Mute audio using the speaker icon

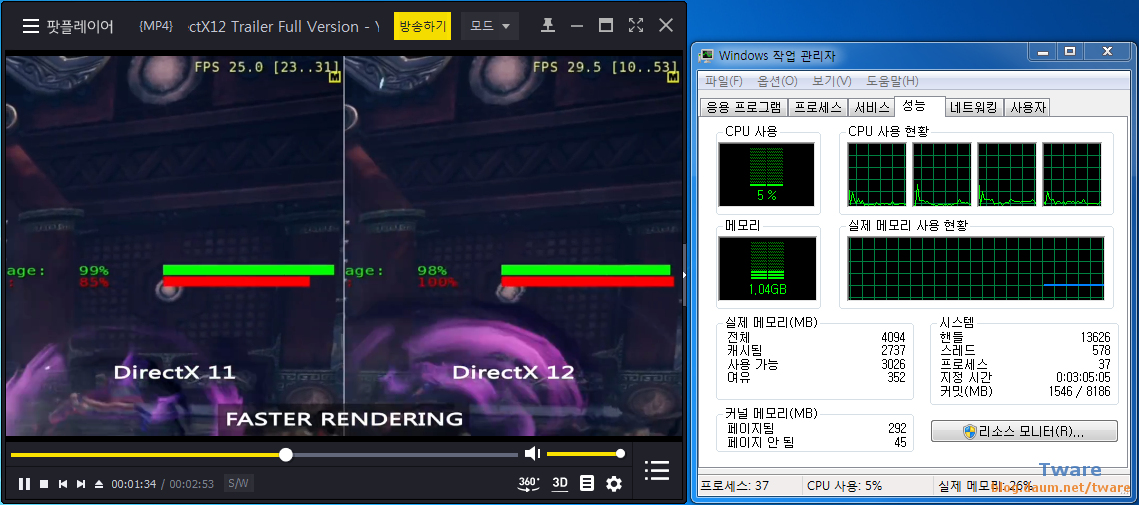tap(532, 454)
